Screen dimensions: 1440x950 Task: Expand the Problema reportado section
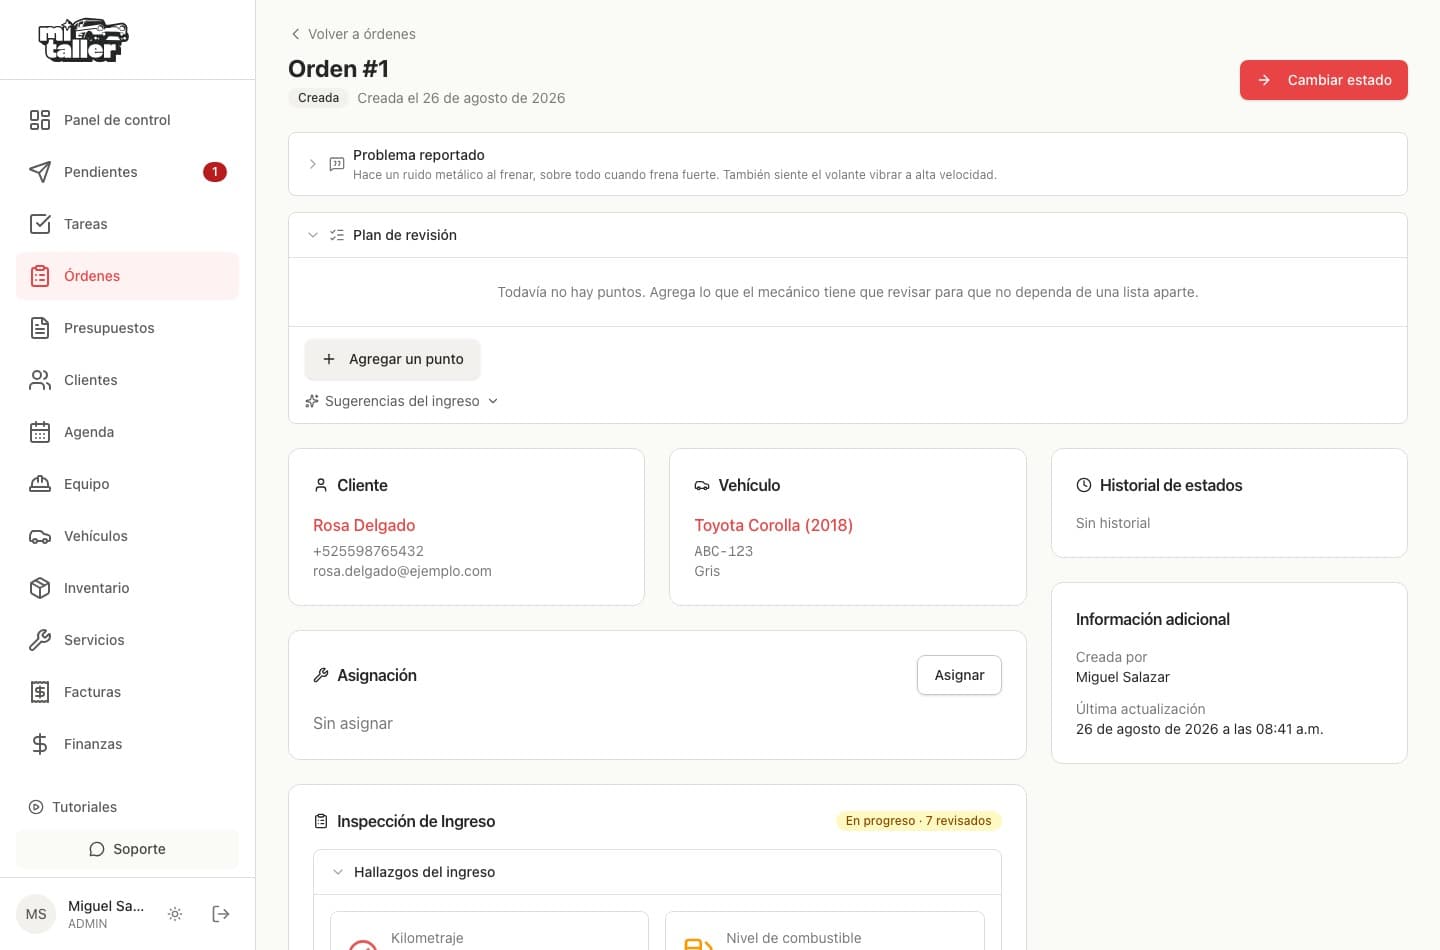847,164
